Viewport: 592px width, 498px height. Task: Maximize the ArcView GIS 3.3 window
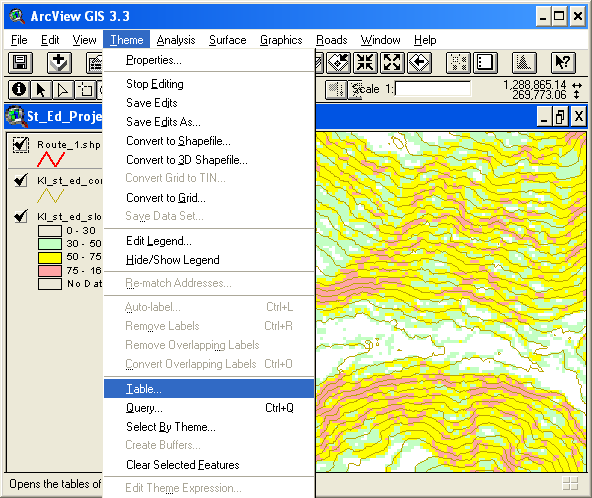[559, 17]
